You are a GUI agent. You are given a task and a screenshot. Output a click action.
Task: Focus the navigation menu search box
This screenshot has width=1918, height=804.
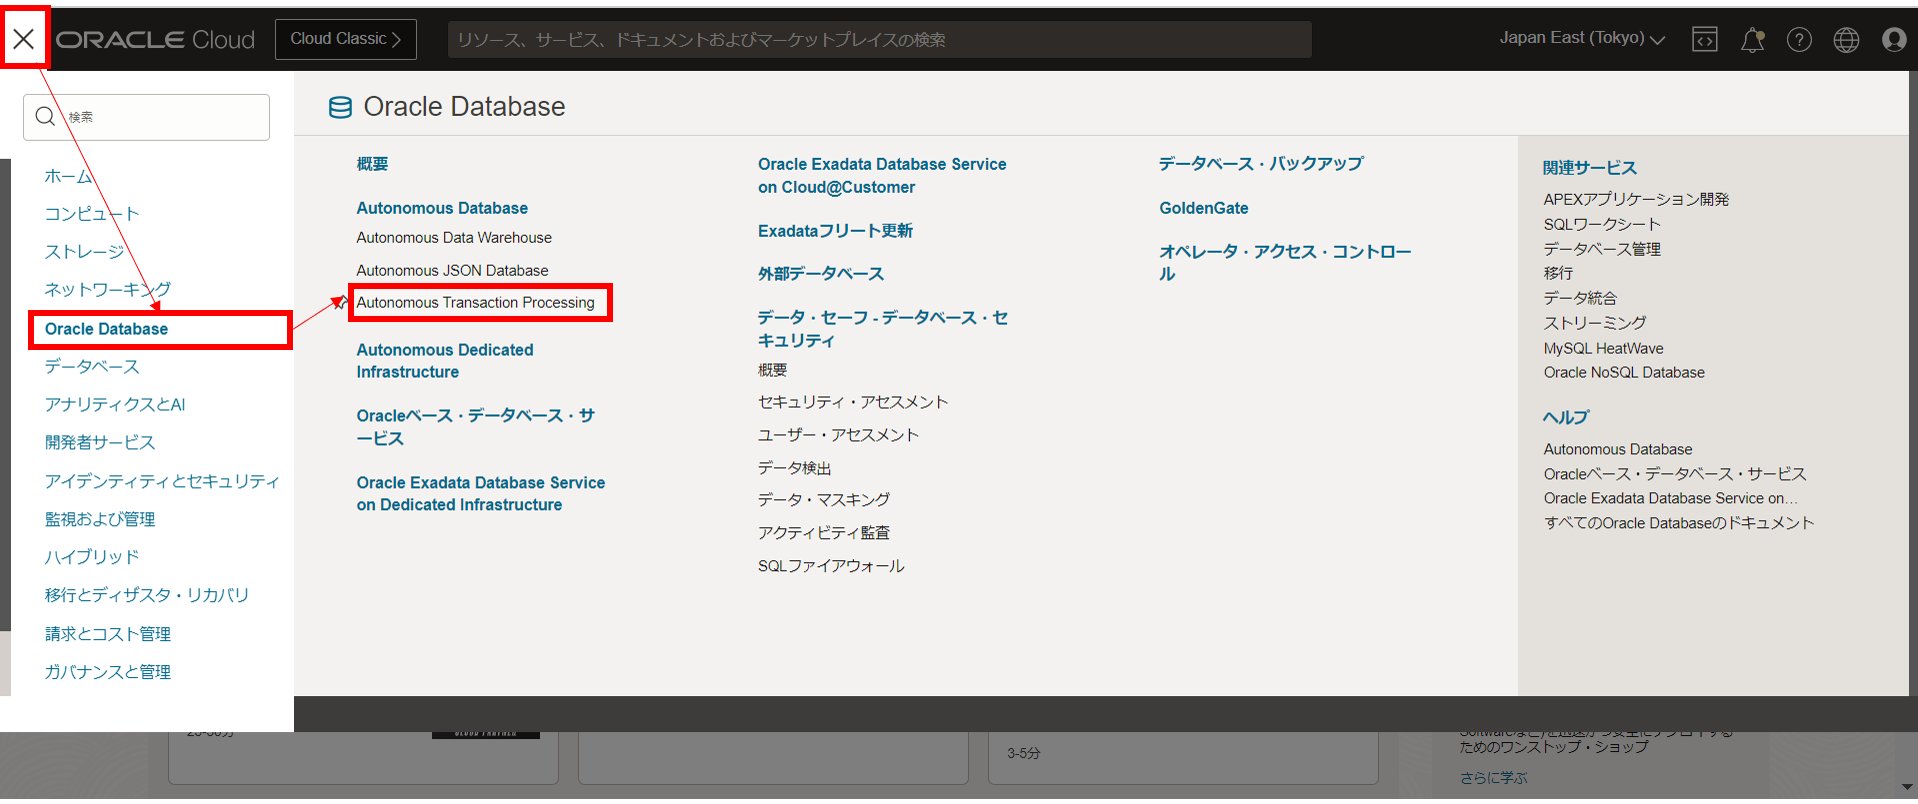click(x=147, y=117)
